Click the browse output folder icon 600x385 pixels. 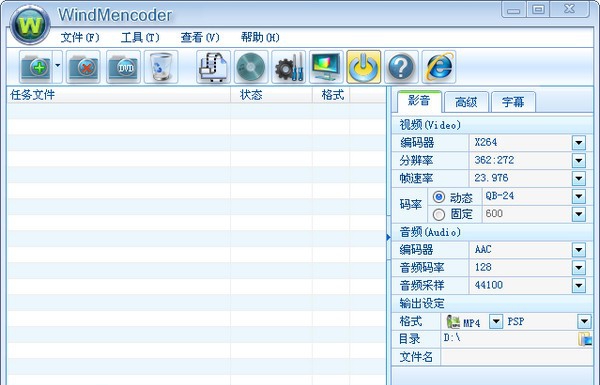click(x=585, y=339)
